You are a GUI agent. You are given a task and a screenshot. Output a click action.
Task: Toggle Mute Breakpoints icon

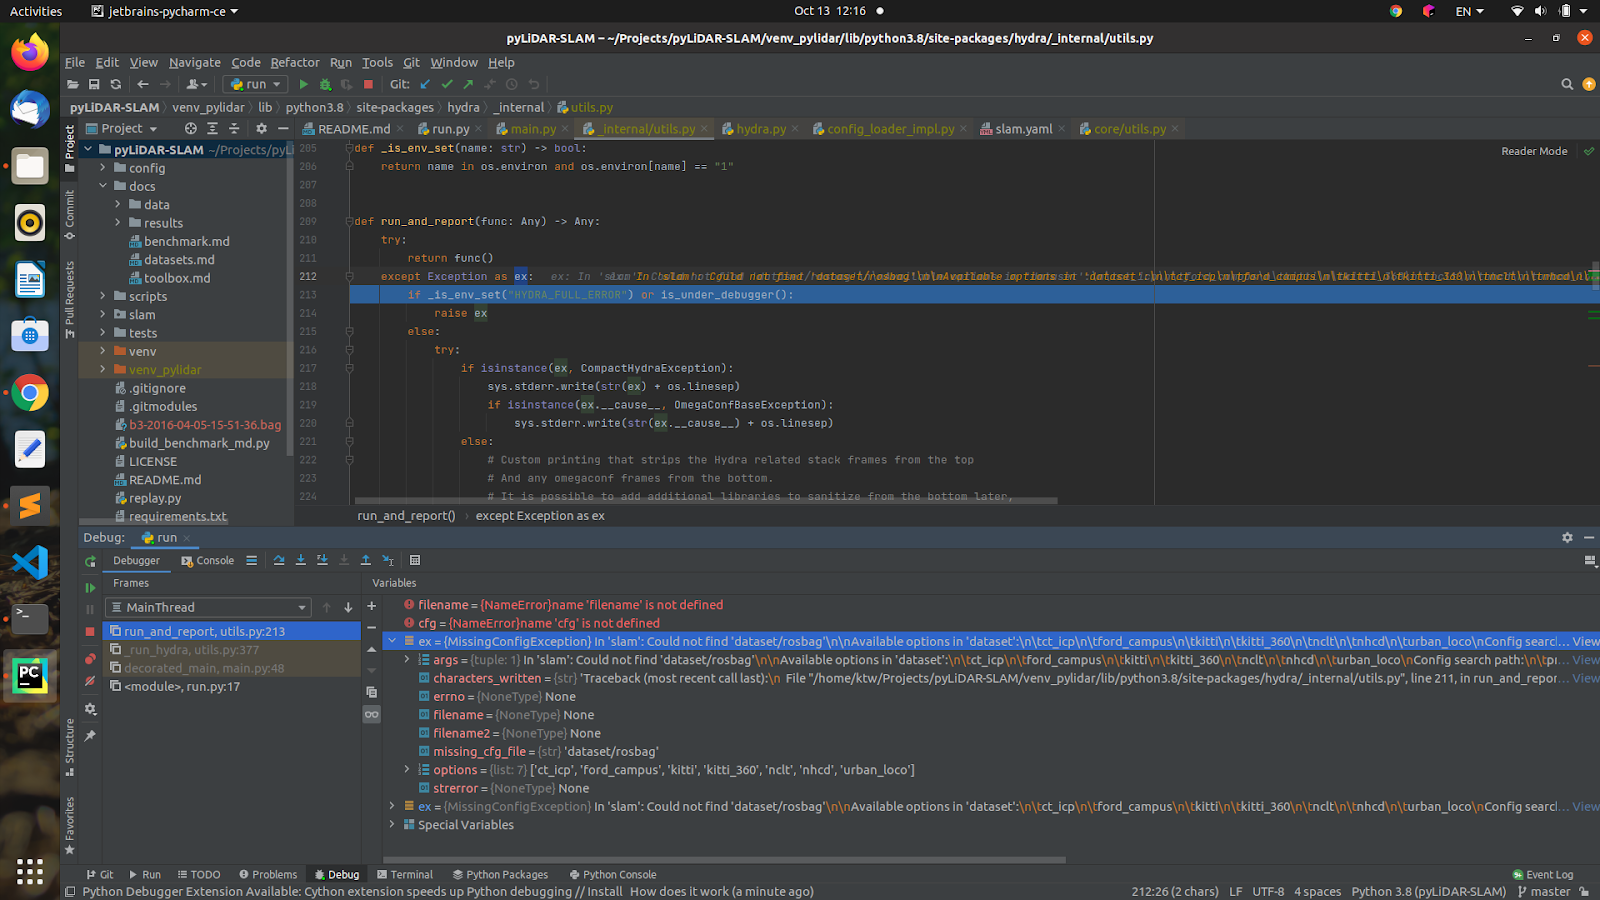pyautogui.click(x=90, y=681)
